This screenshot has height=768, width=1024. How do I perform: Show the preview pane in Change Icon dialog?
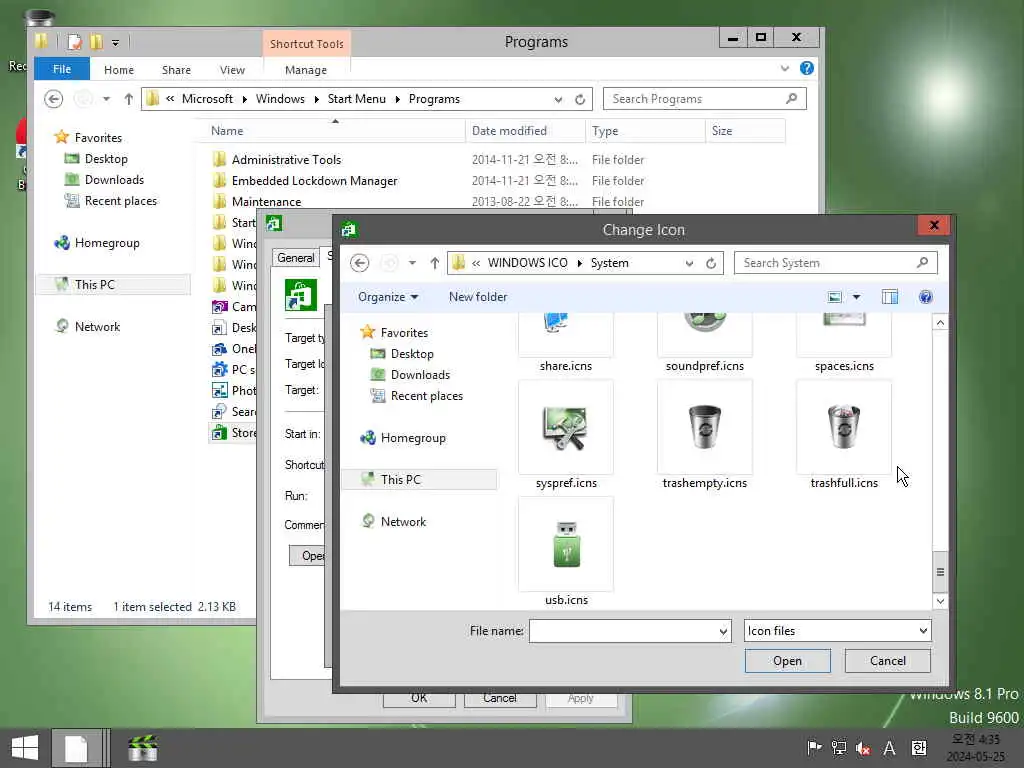click(889, 297)
